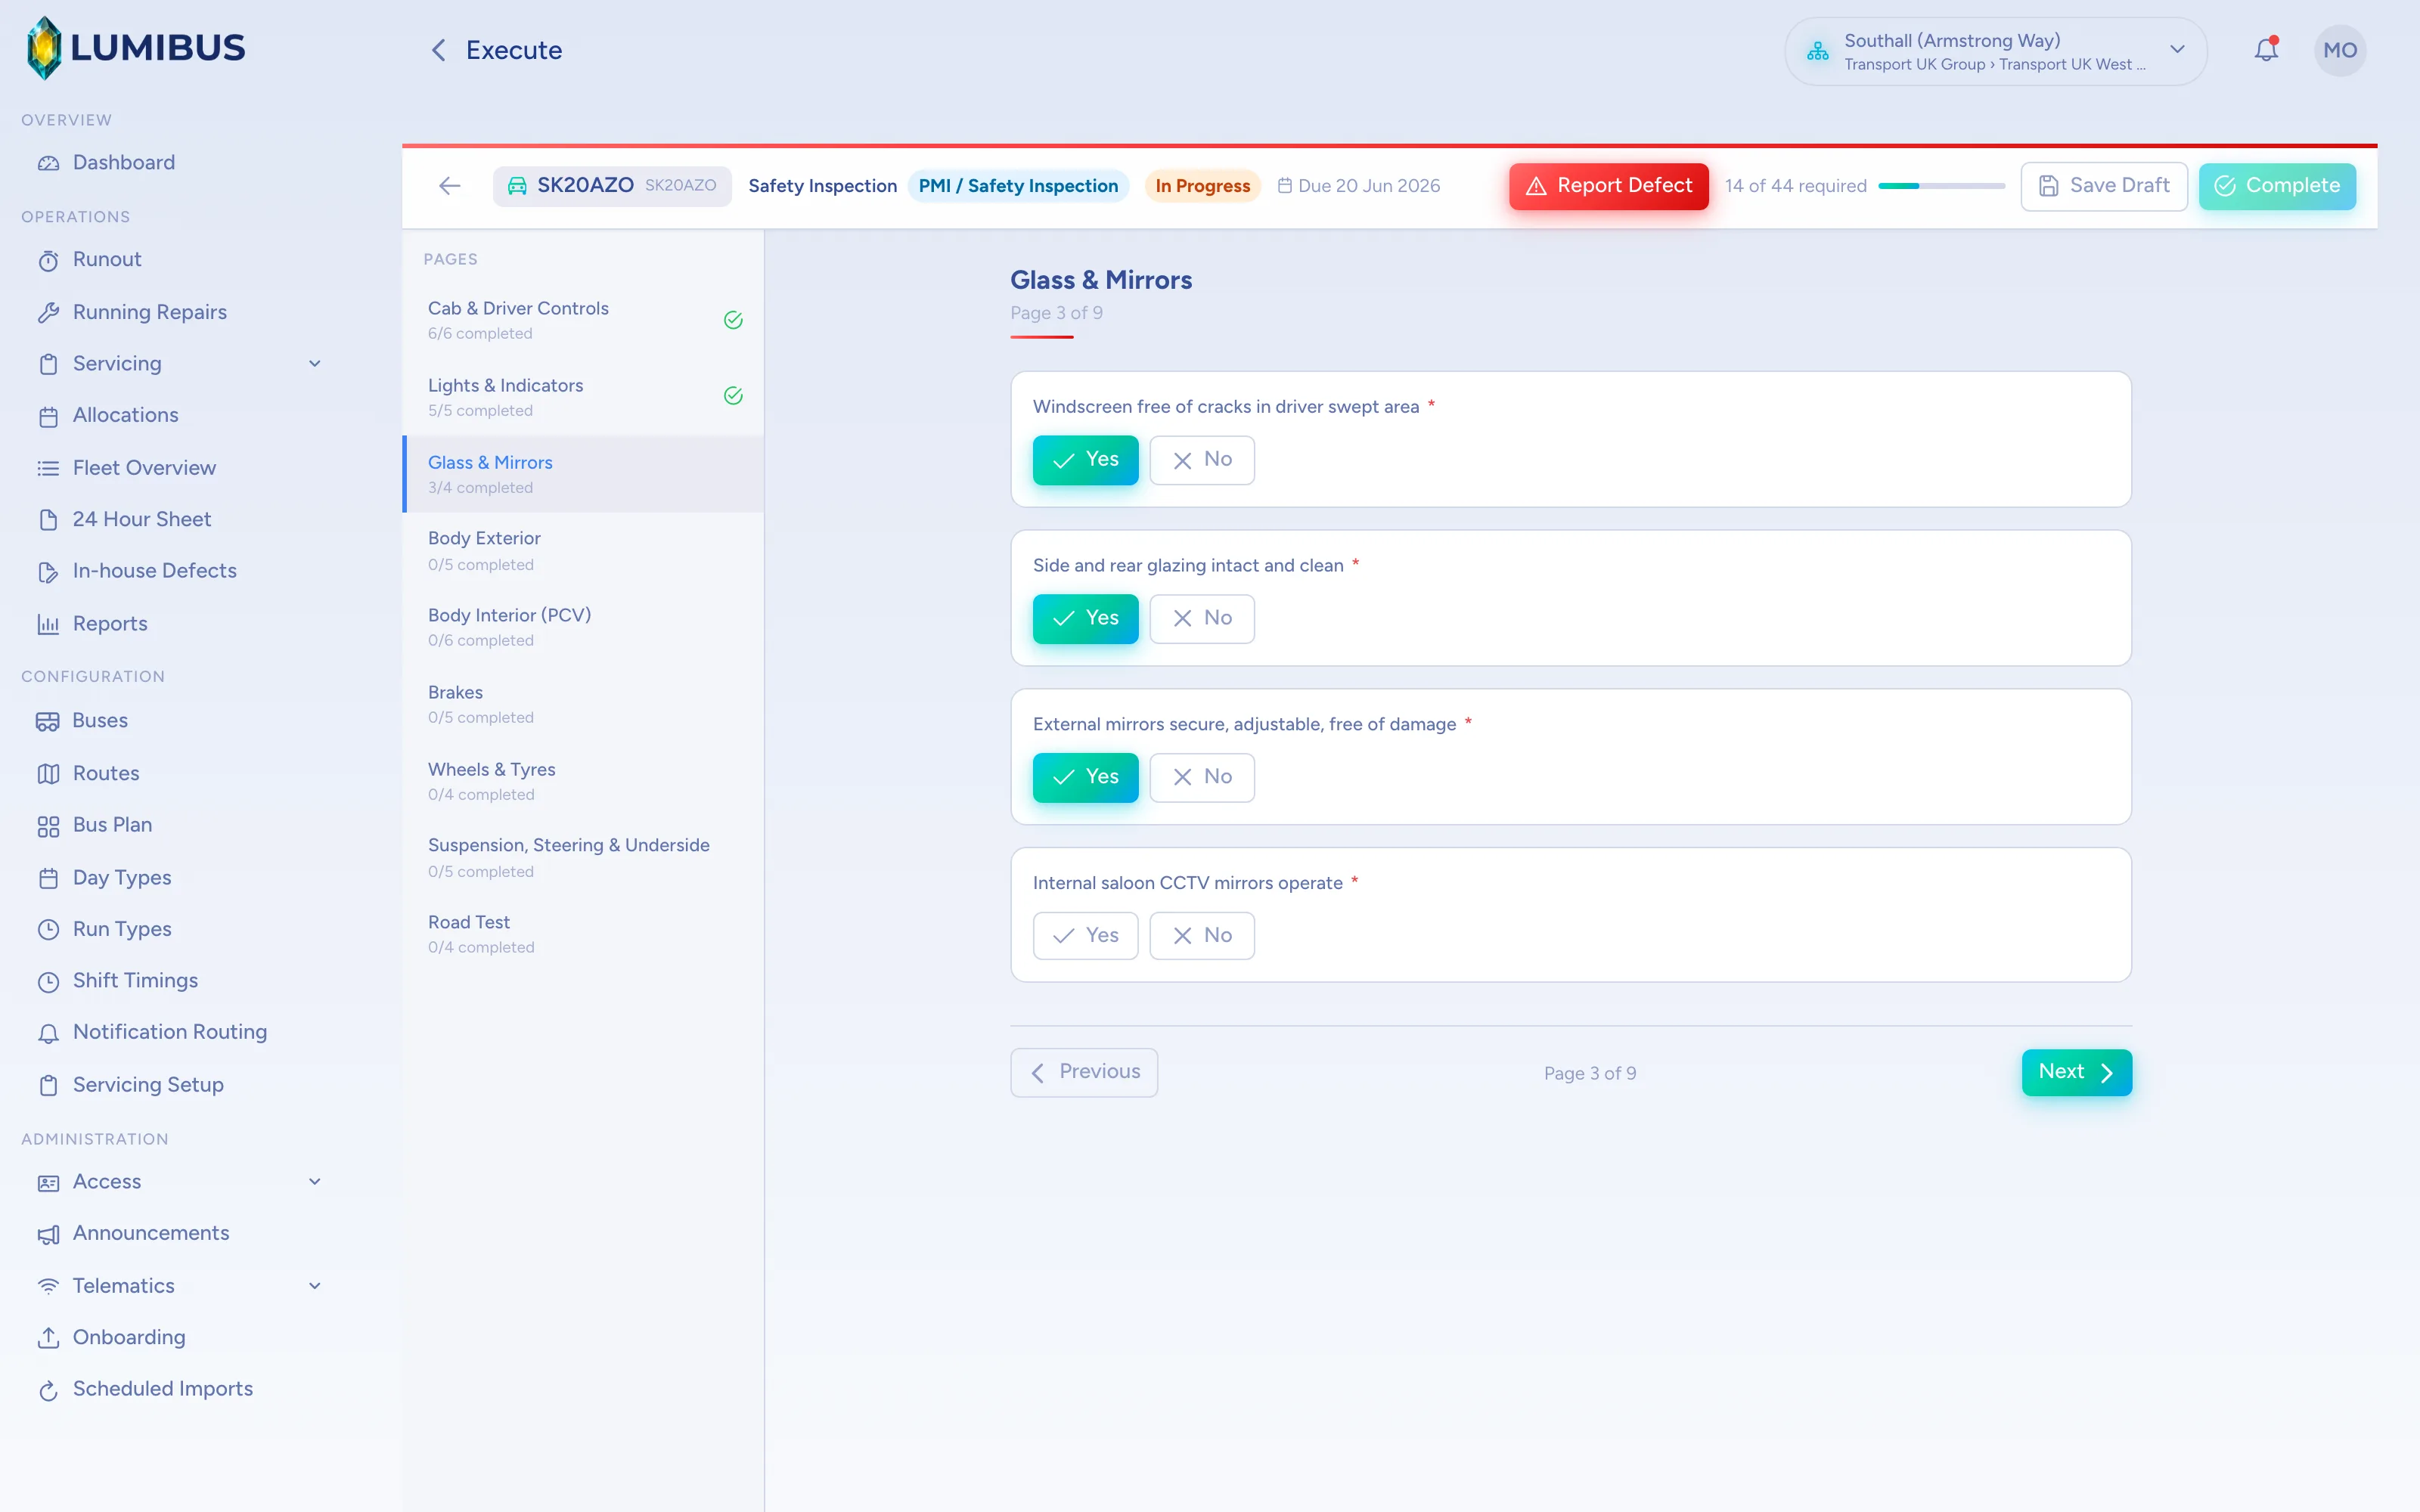Open the MO user avatar menu
This screenshot has width=2420, height=1512.
(x=2339, y=50)
